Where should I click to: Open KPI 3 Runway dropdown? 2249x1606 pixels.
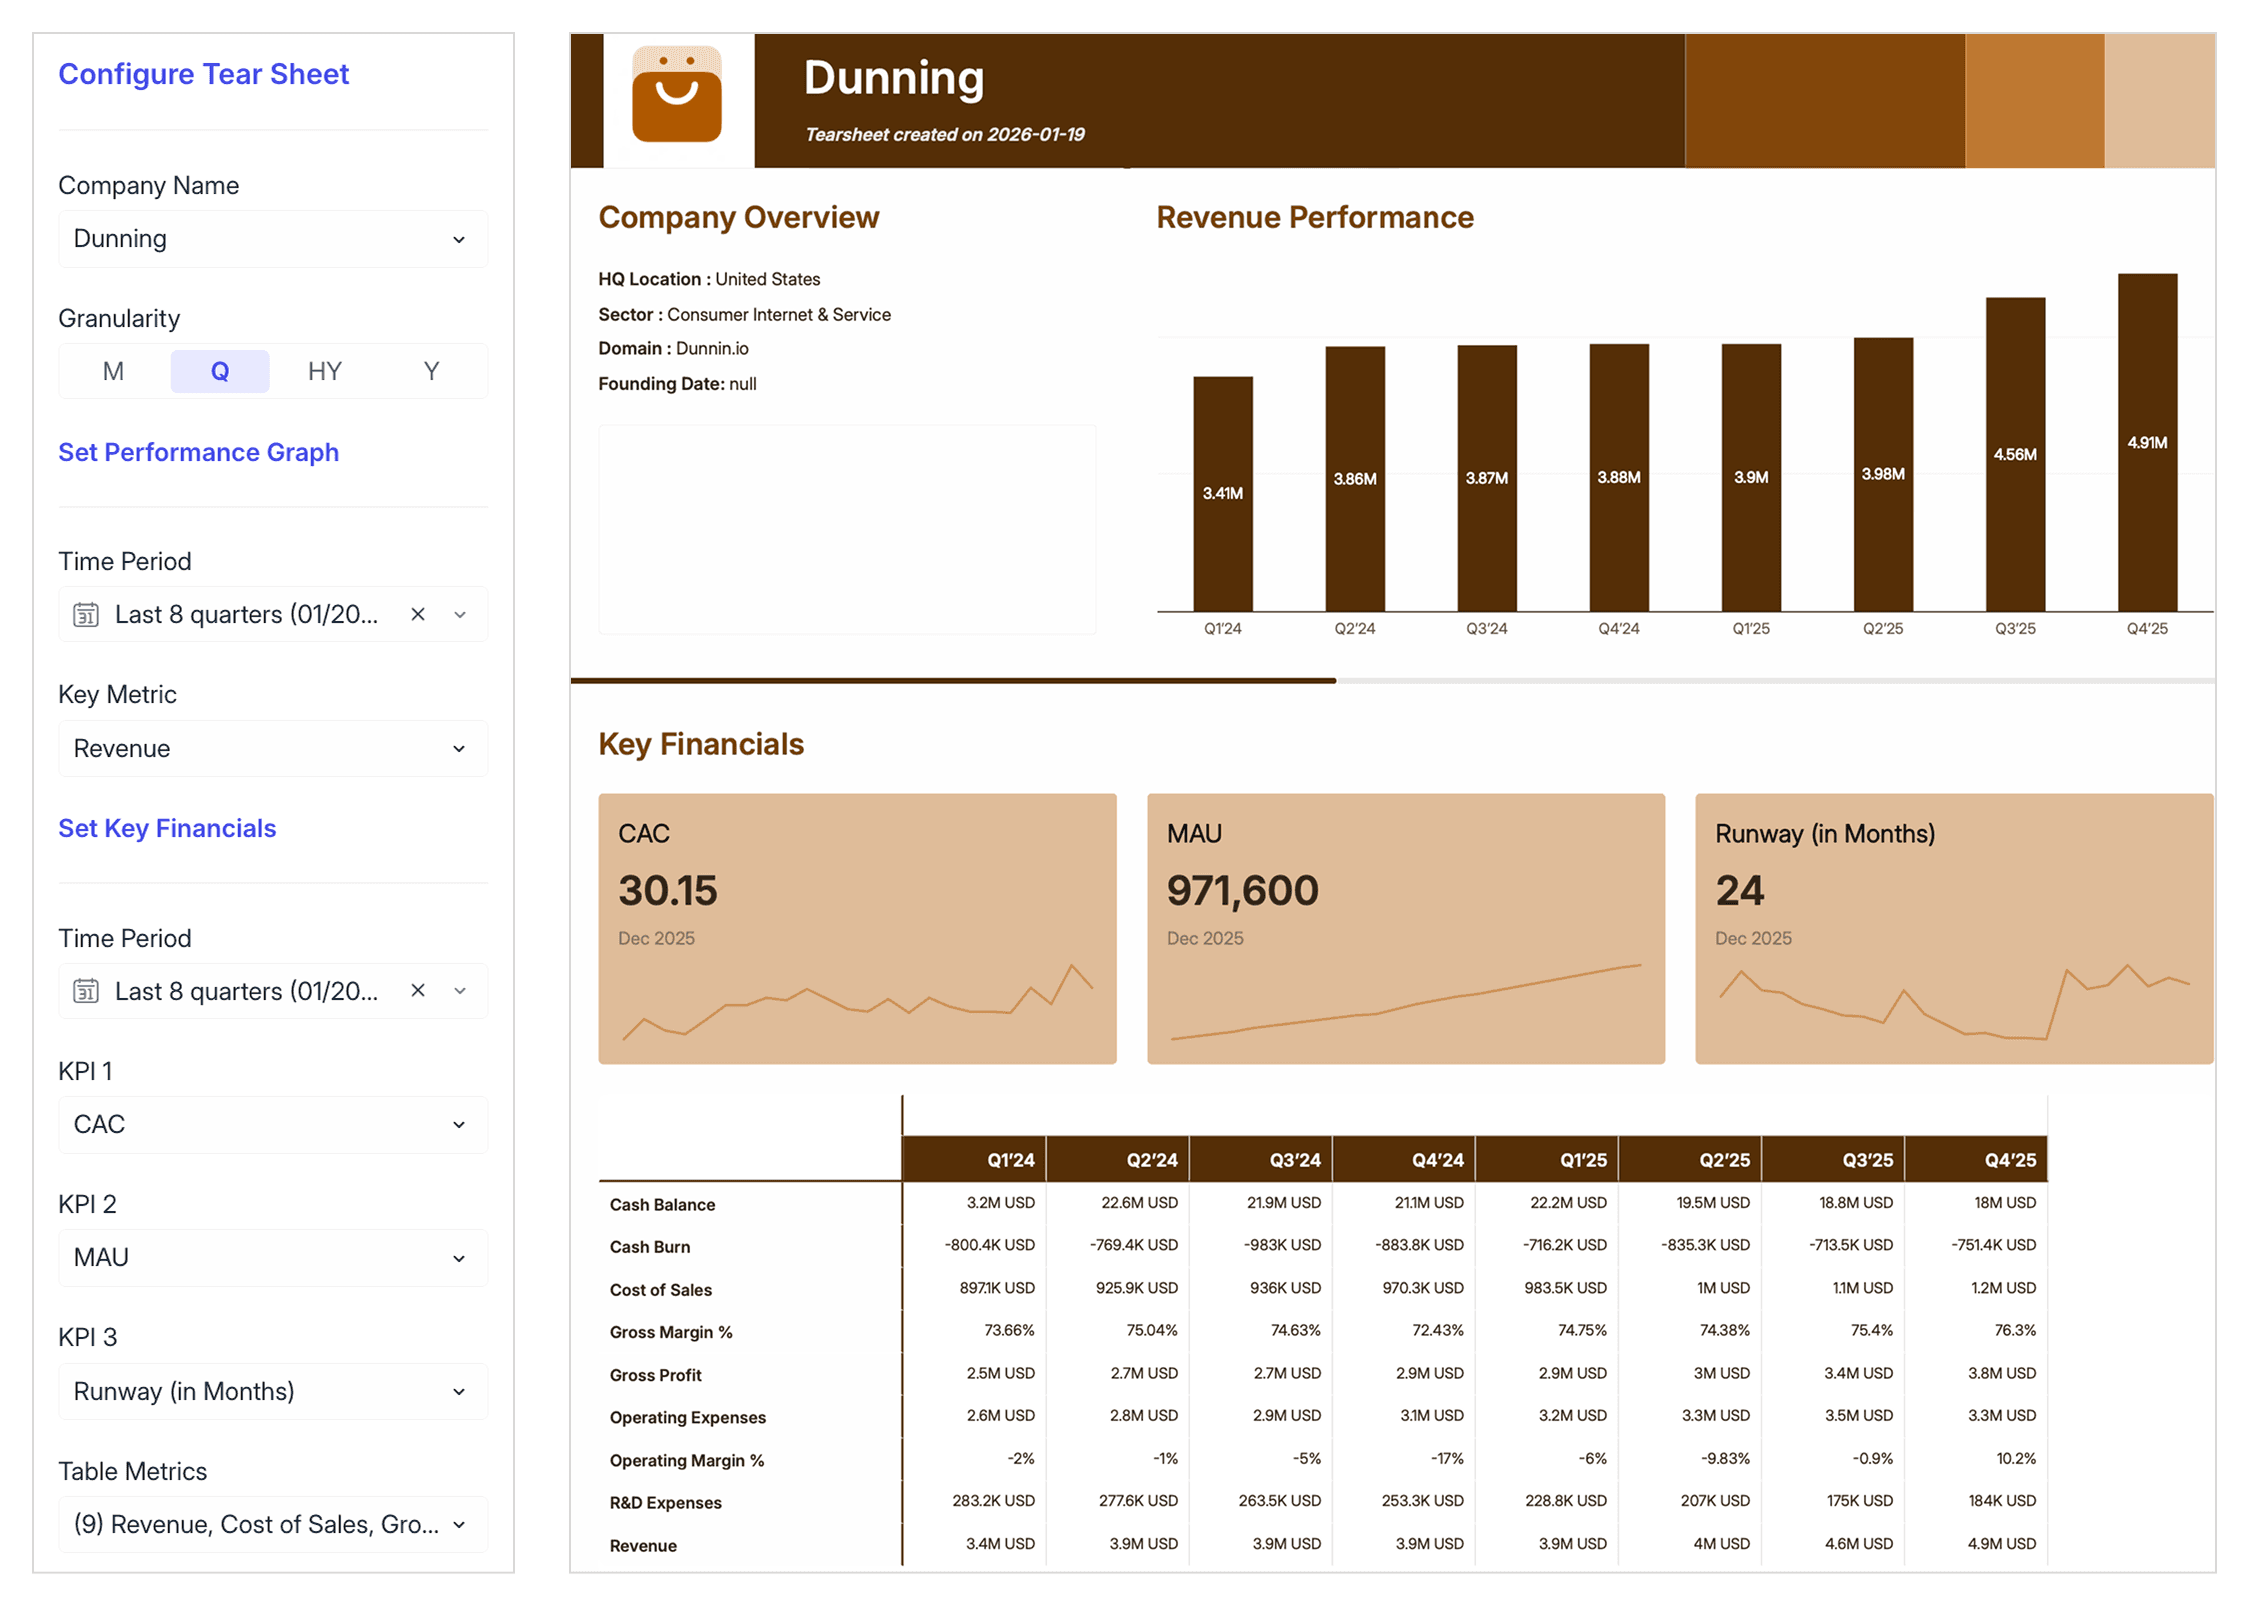273,1392
